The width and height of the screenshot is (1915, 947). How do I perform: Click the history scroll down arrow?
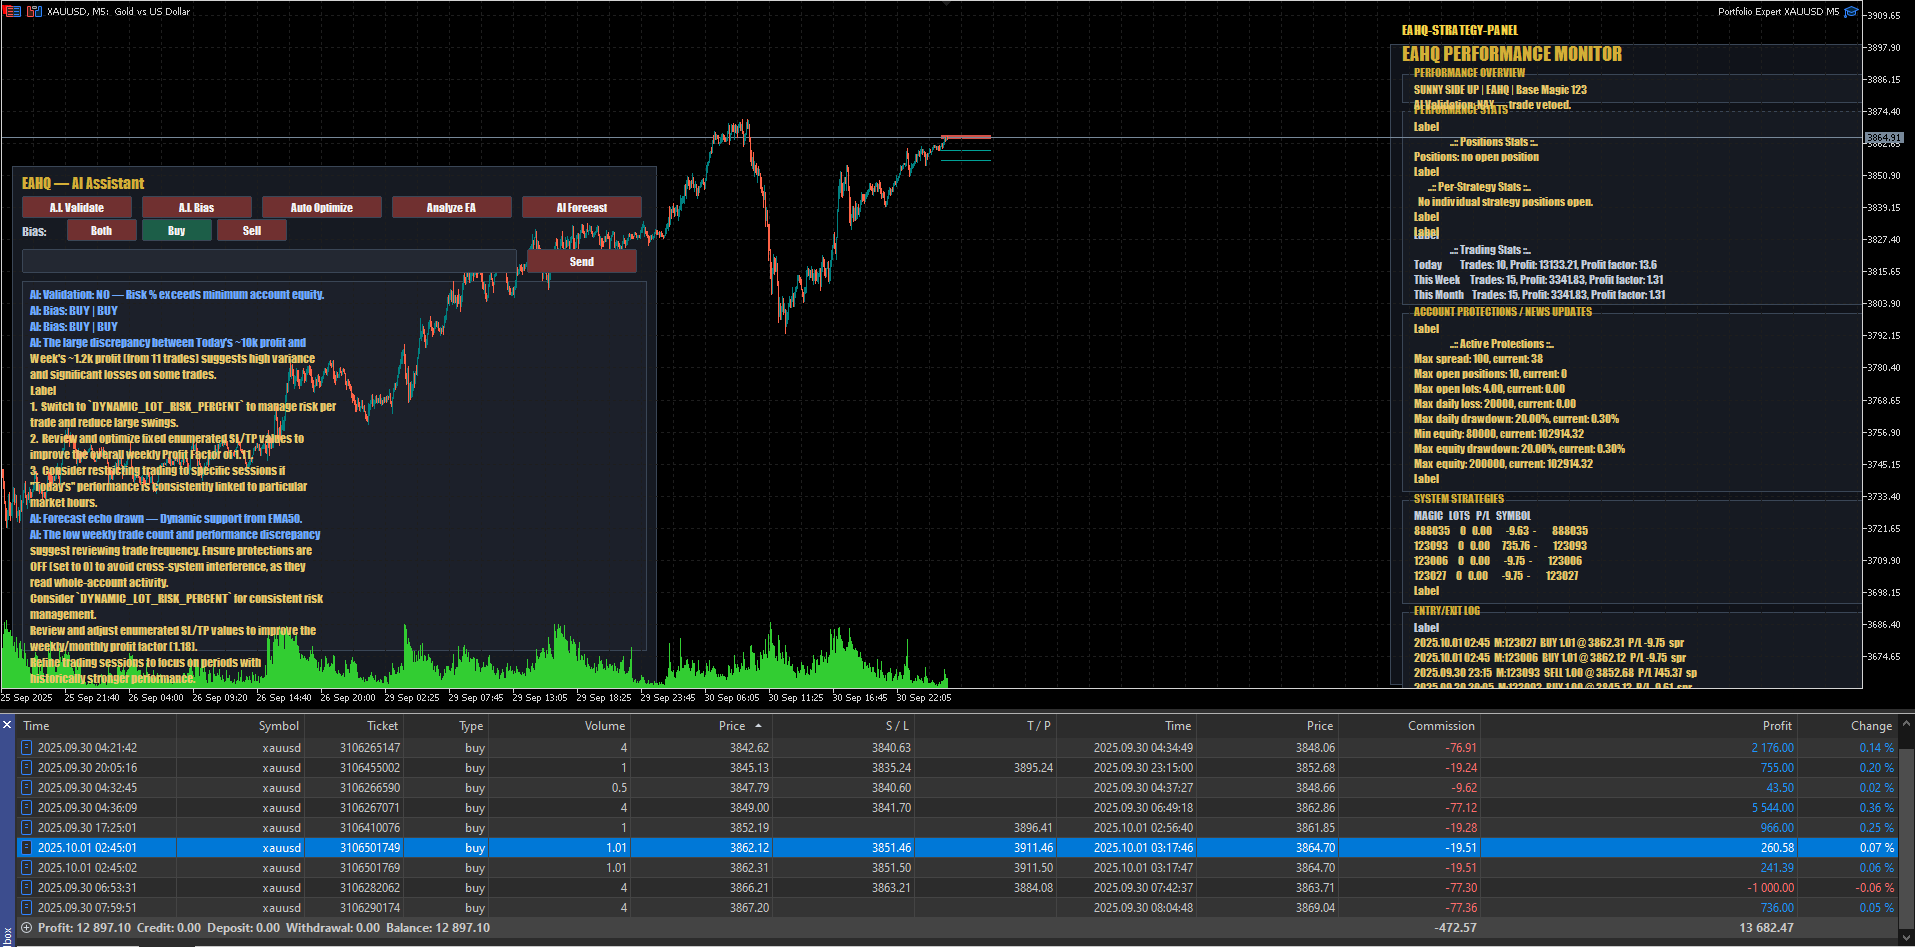[1907, 938]
